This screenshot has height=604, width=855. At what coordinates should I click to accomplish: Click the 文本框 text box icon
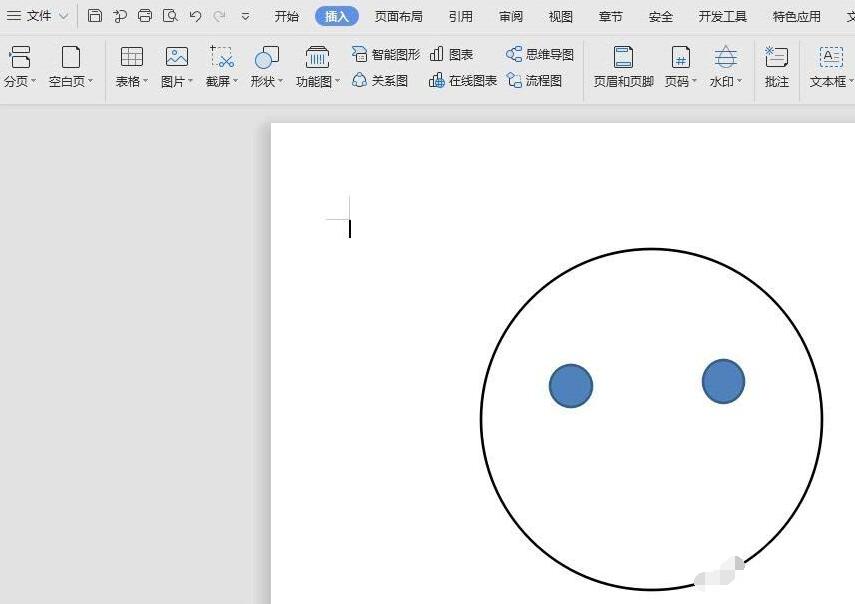[831, 57]
